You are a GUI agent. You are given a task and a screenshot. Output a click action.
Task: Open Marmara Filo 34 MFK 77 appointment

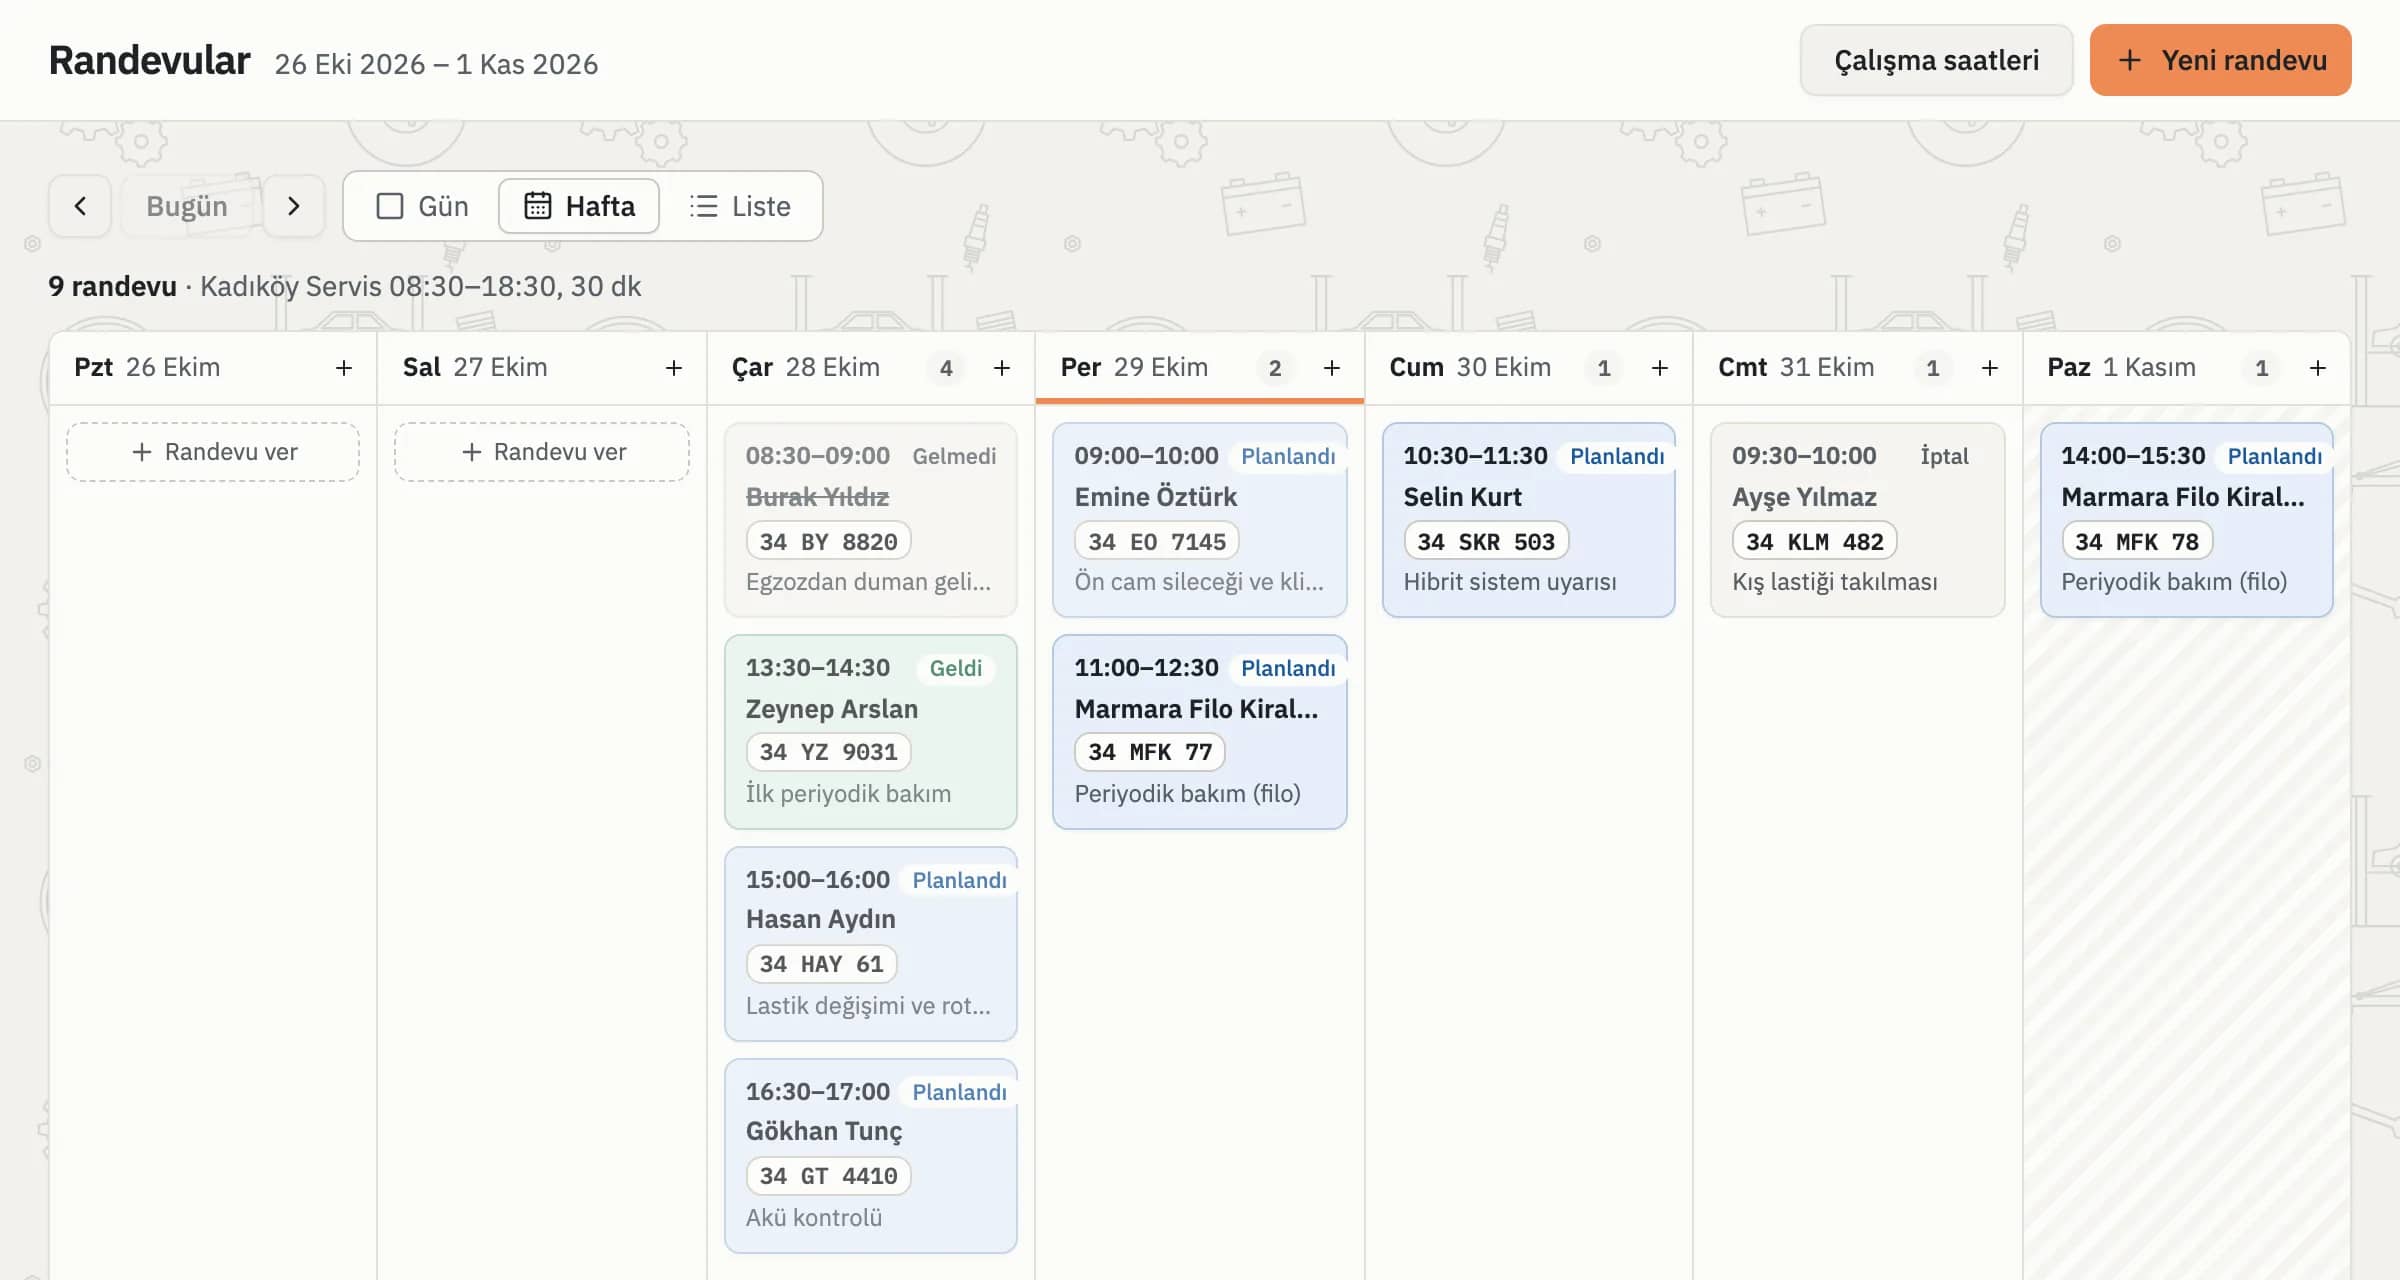point(1200,732)
